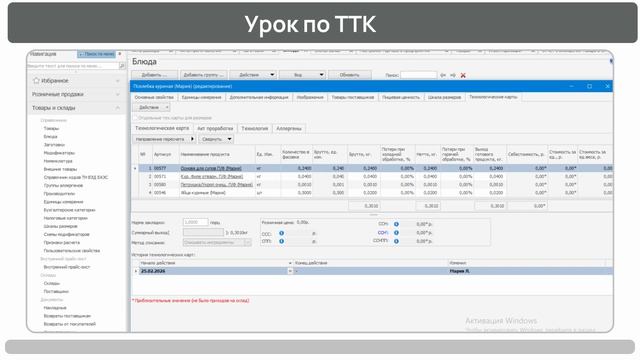Open Склады in the navigation tree
The width and height of the screenshot is (640, 360).
(x=52, y=283)
